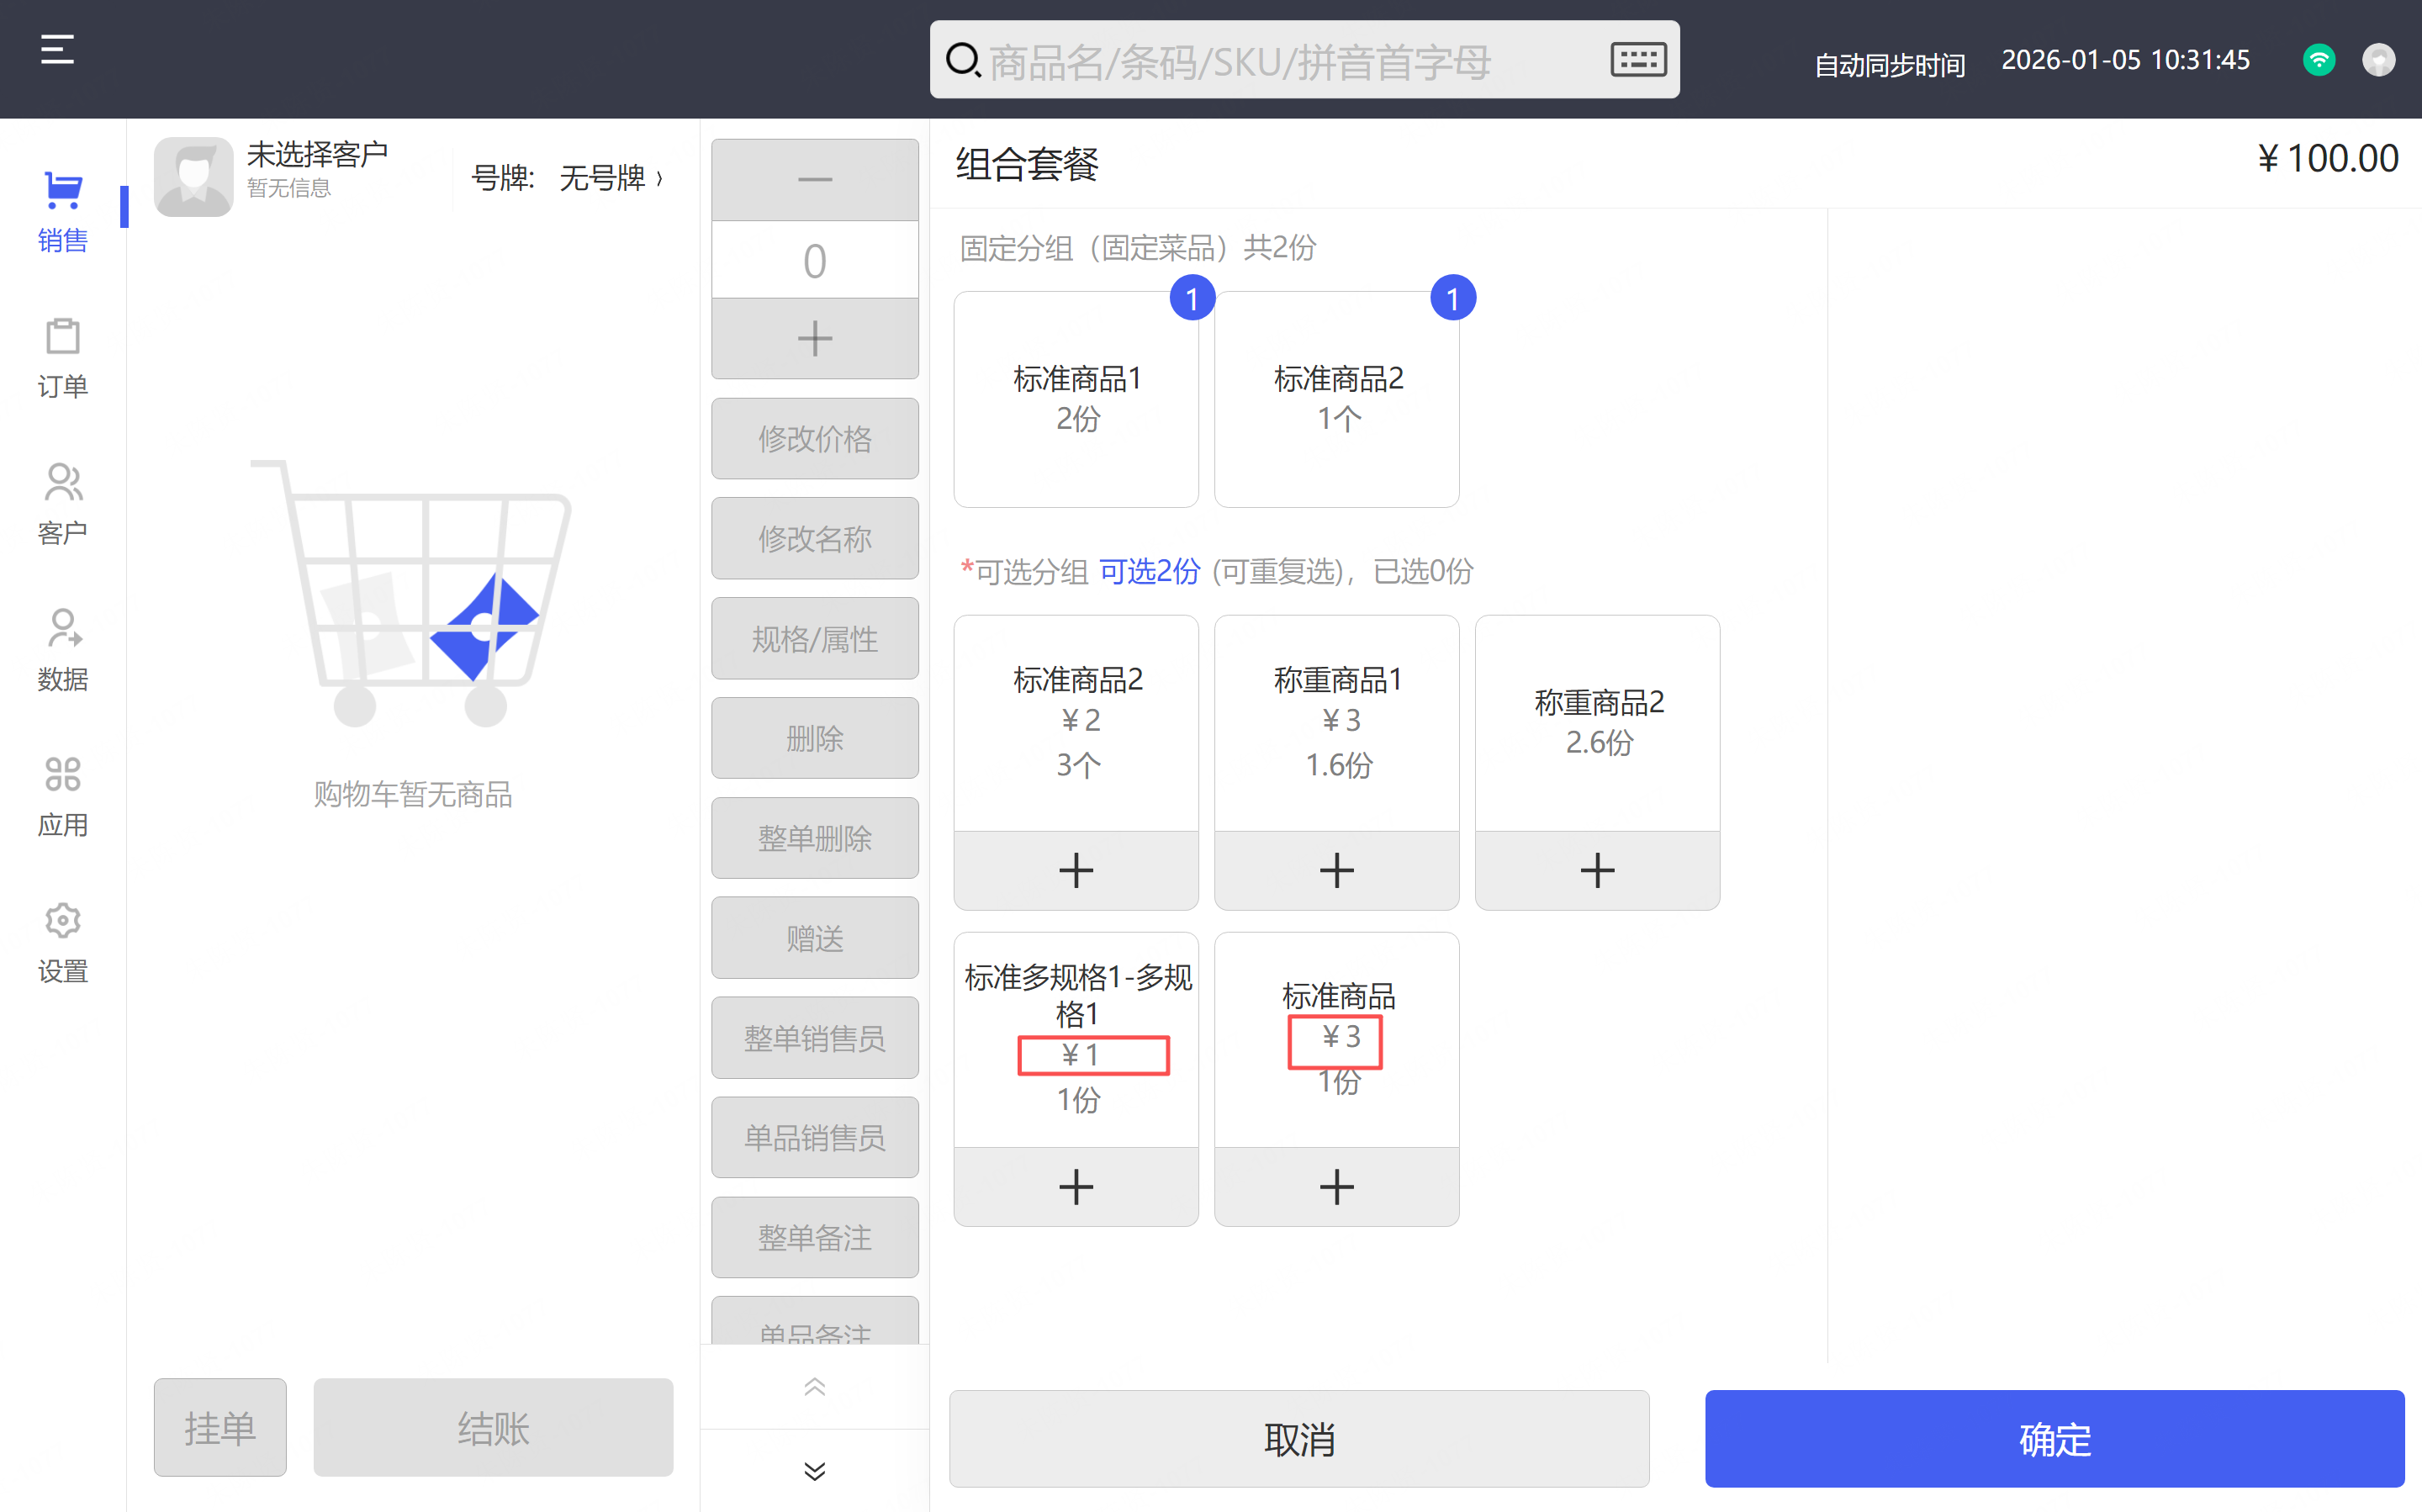Open the 设置 settings gear
2422x1512 pixels.
point(62,942)
